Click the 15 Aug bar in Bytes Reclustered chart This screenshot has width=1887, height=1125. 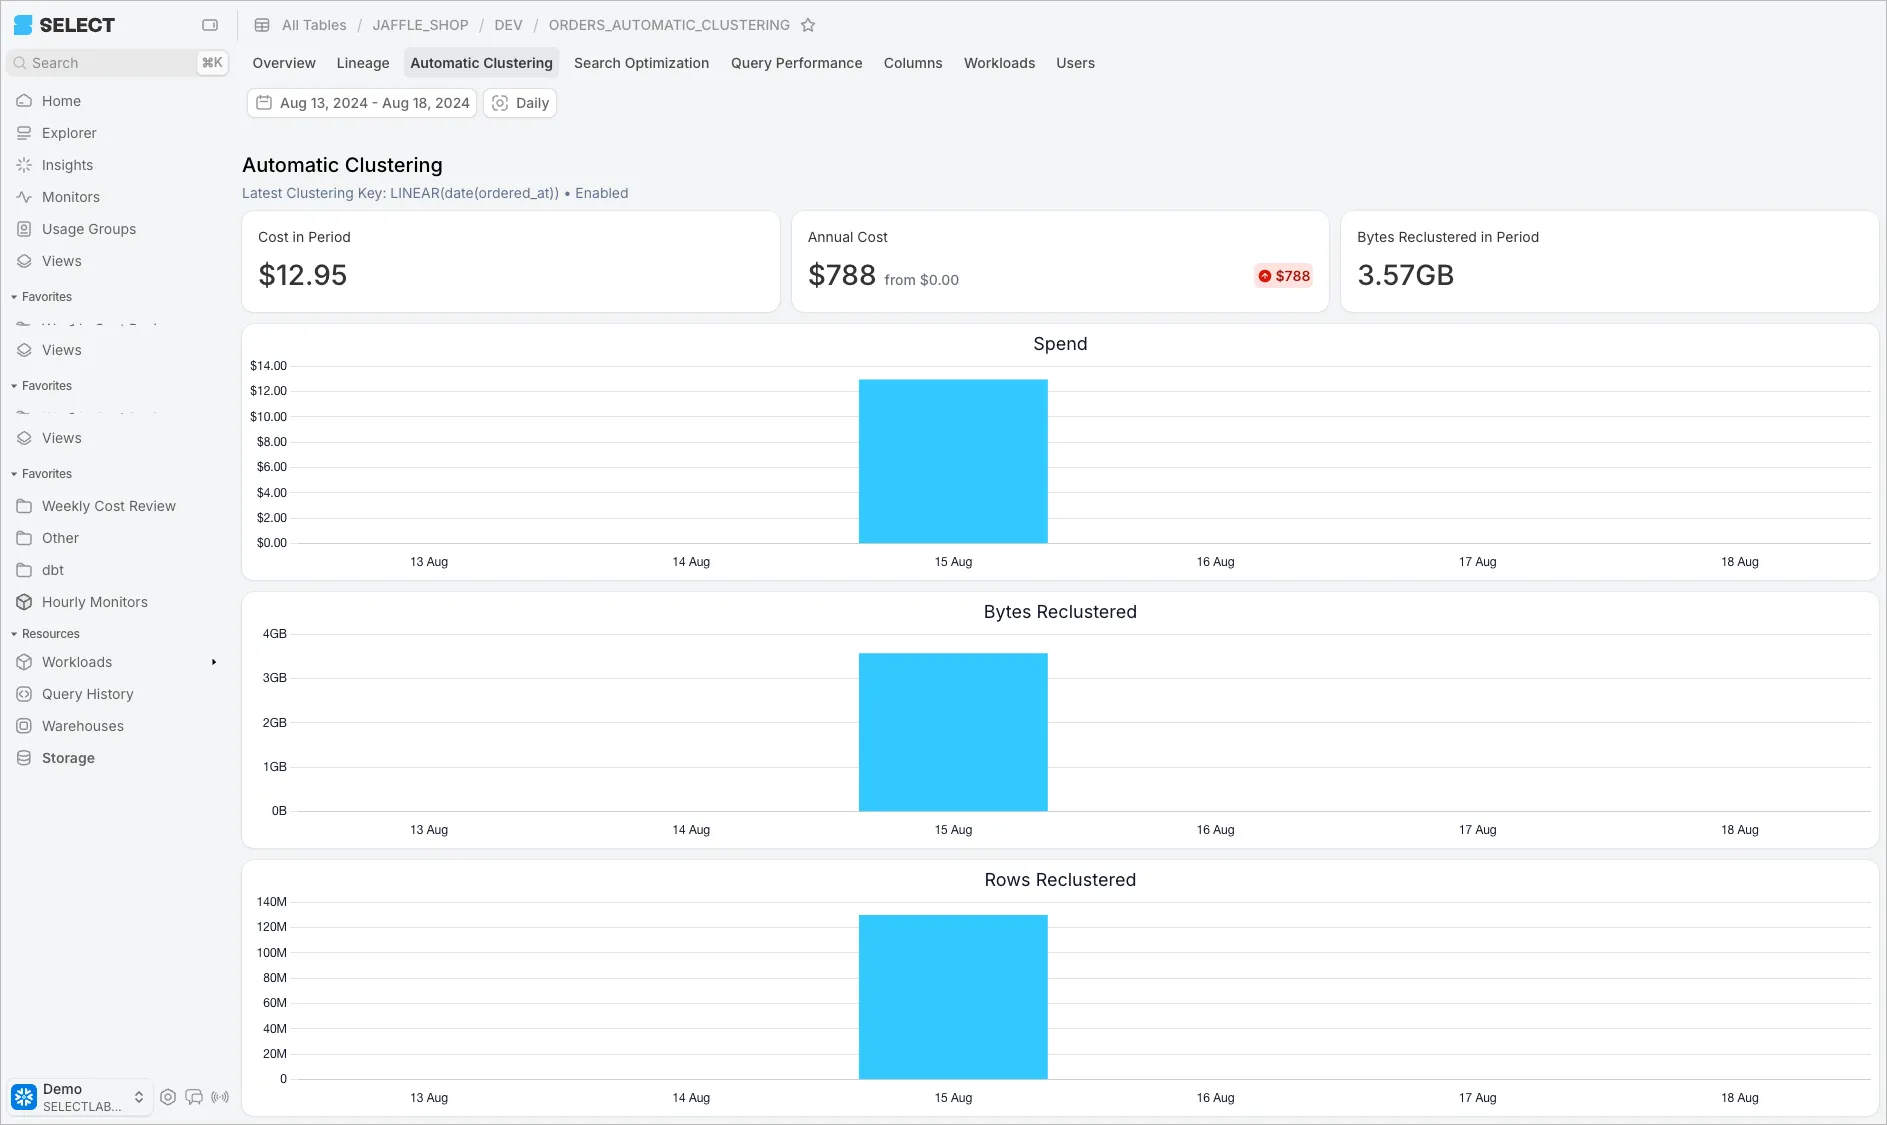pos(953,732)
